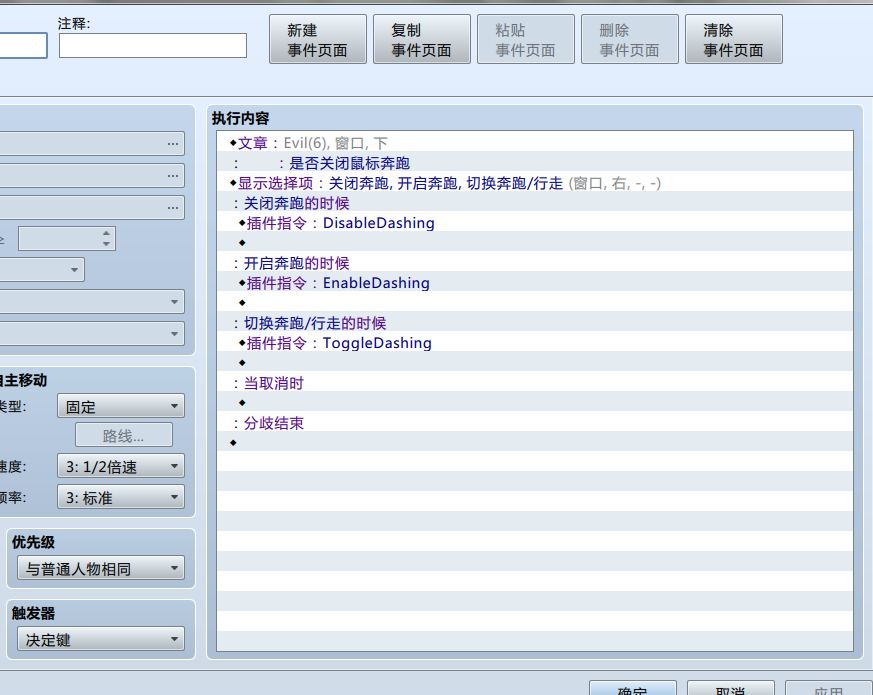Click the third condition's ... browse button
This screenshot has height=695, width=873.
tap(173, 208)
